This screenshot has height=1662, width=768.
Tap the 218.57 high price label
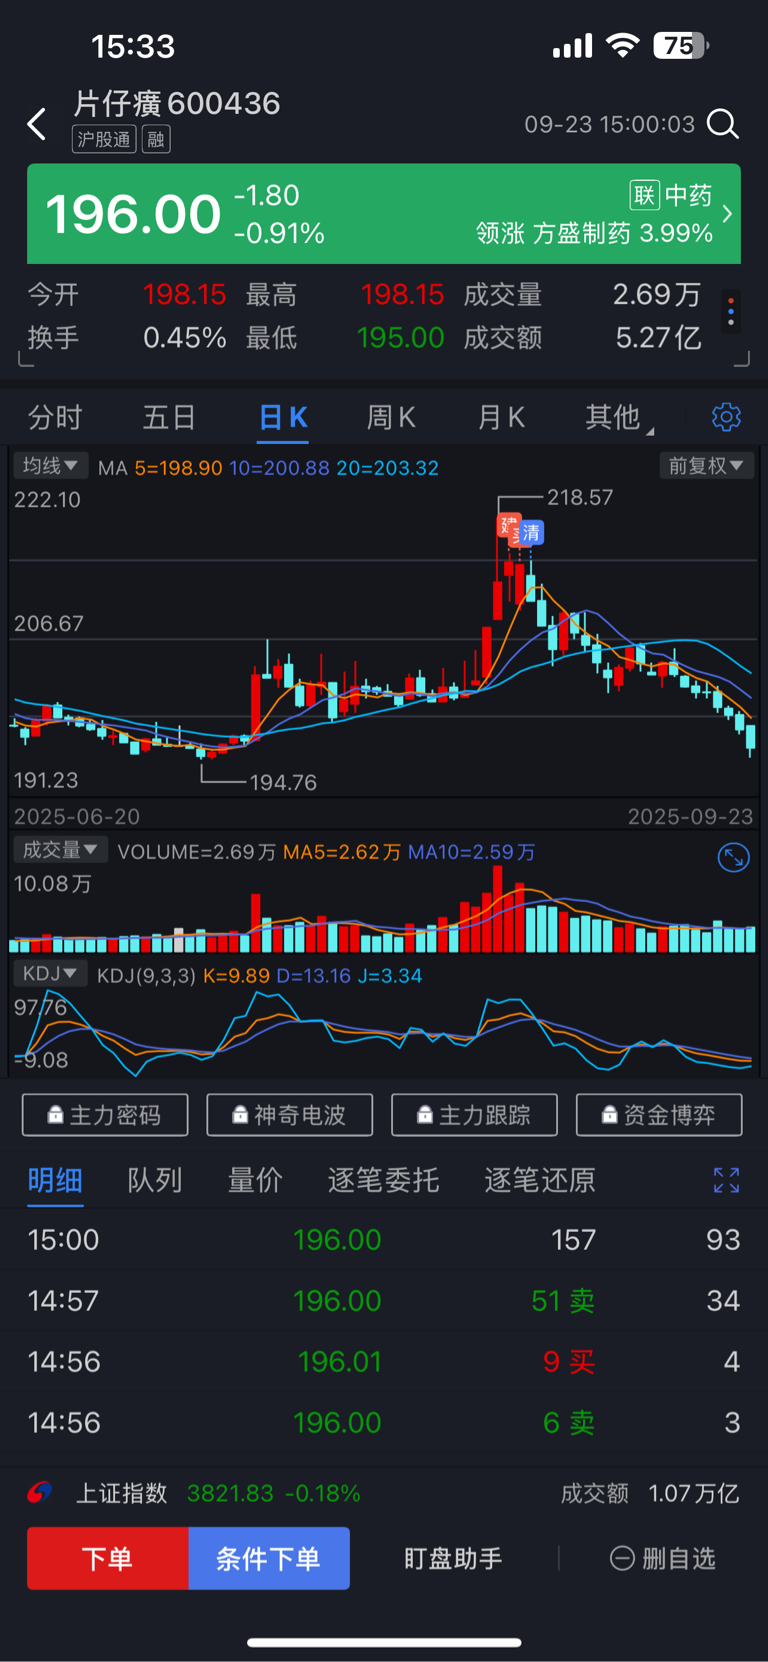(x=580, y=497)
